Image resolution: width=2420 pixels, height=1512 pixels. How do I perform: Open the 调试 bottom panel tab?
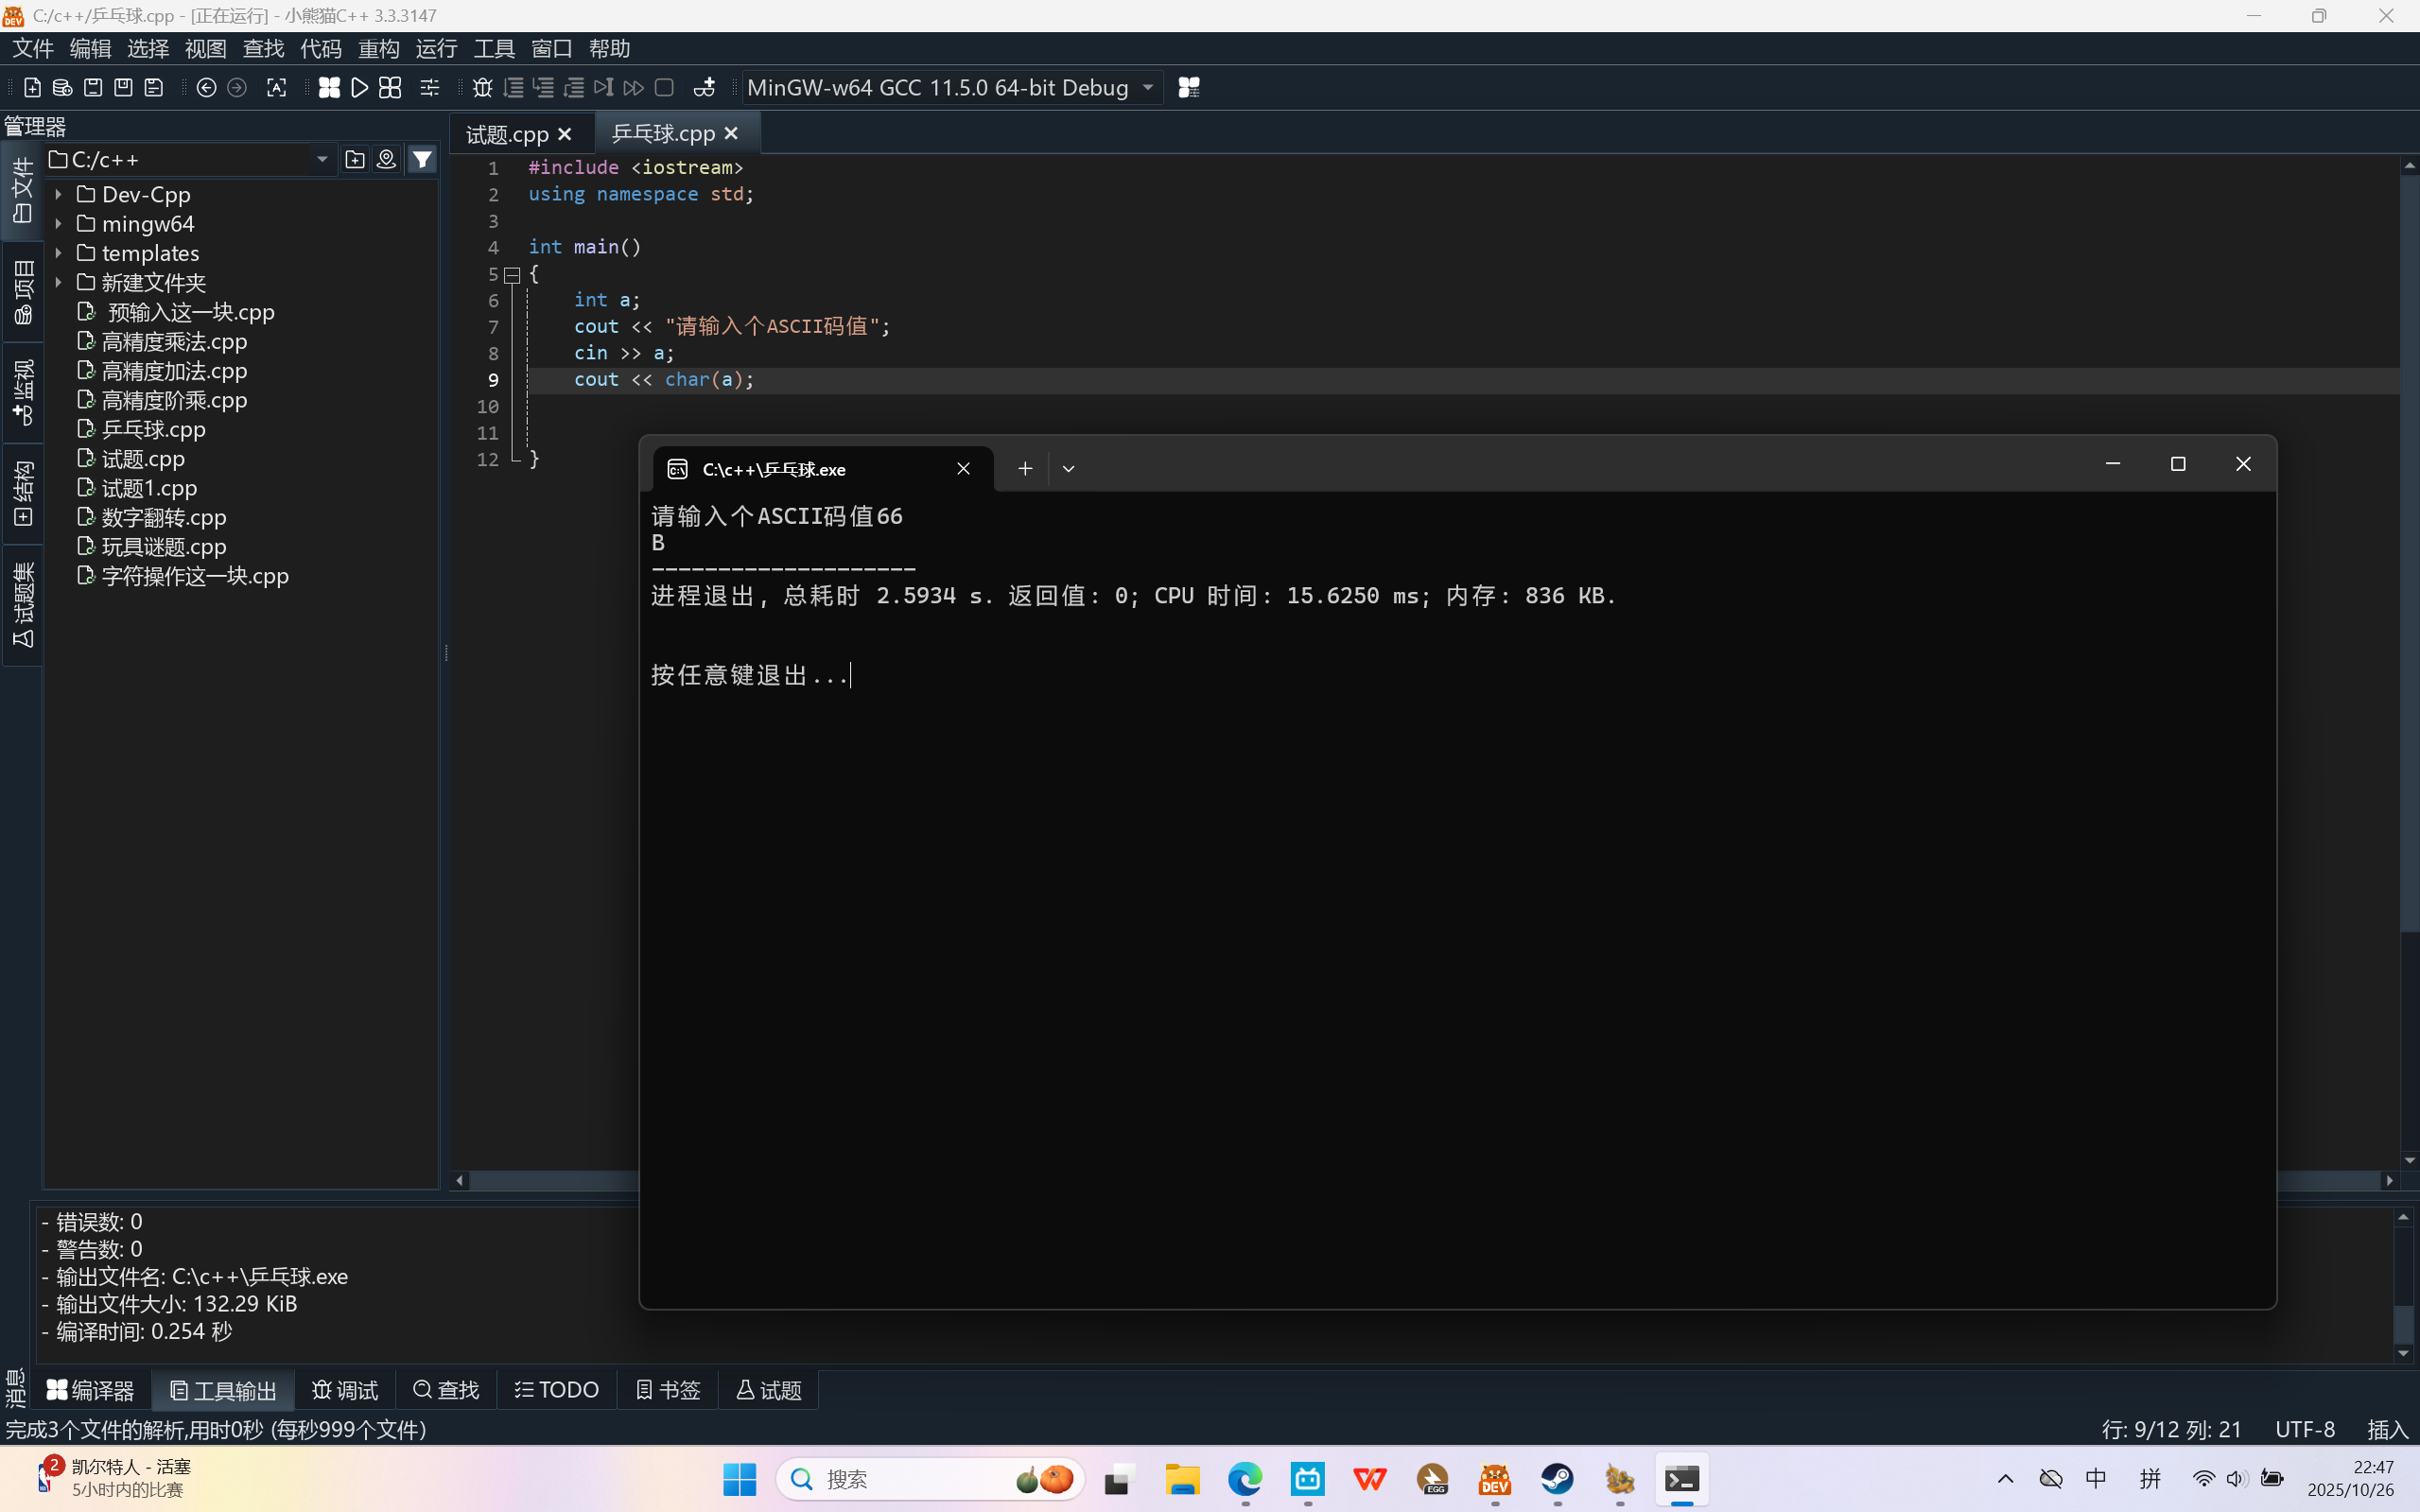click(345, 1390)
